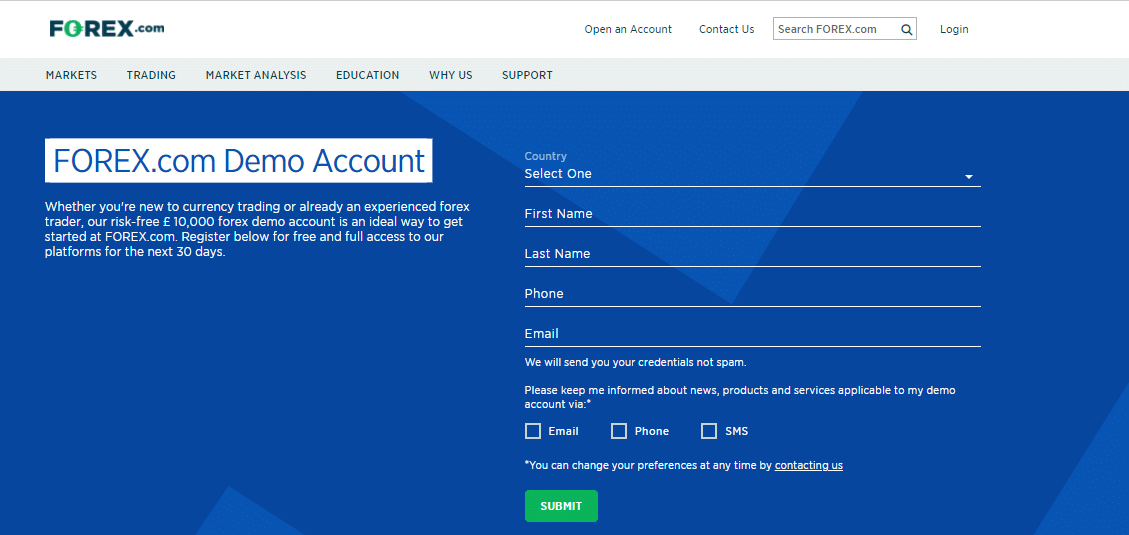Click the search magnifier icon
Image resolution: width=1129 pixels, height=535 pixels.
pos(907,30)
